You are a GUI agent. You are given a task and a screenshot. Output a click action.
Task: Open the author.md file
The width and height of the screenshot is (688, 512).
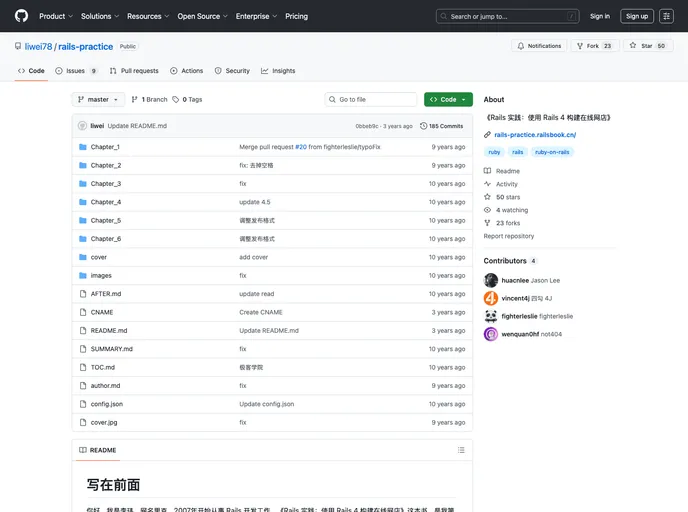point(105,386)
